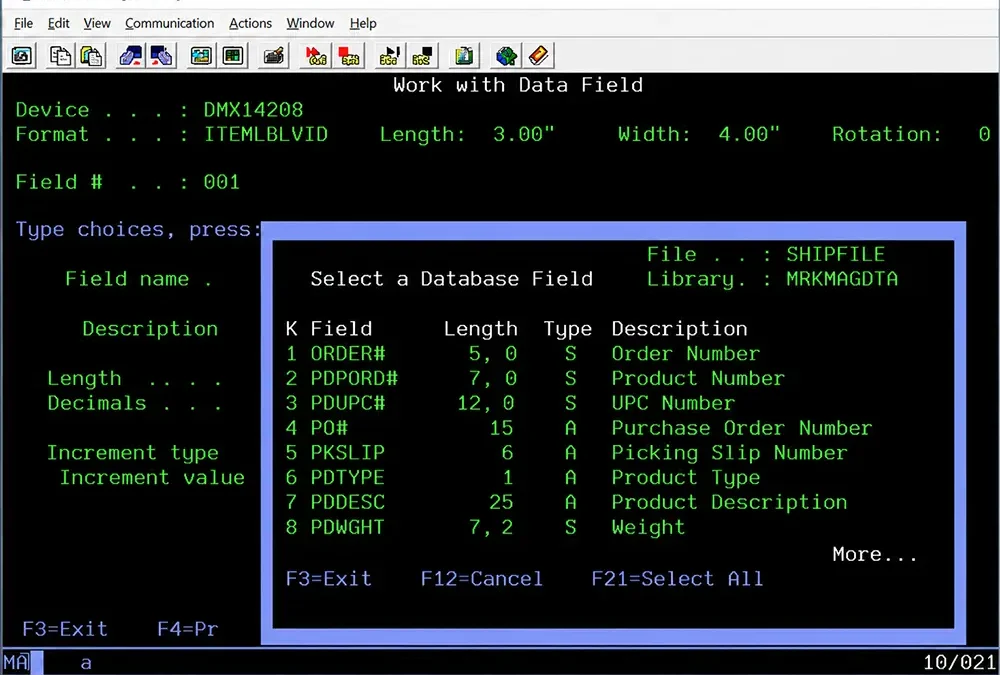This screenshot has height=675, width=1000.
Task: Select the PKSLIP field row
Action: pyautogui.click(x=566, y=453)
